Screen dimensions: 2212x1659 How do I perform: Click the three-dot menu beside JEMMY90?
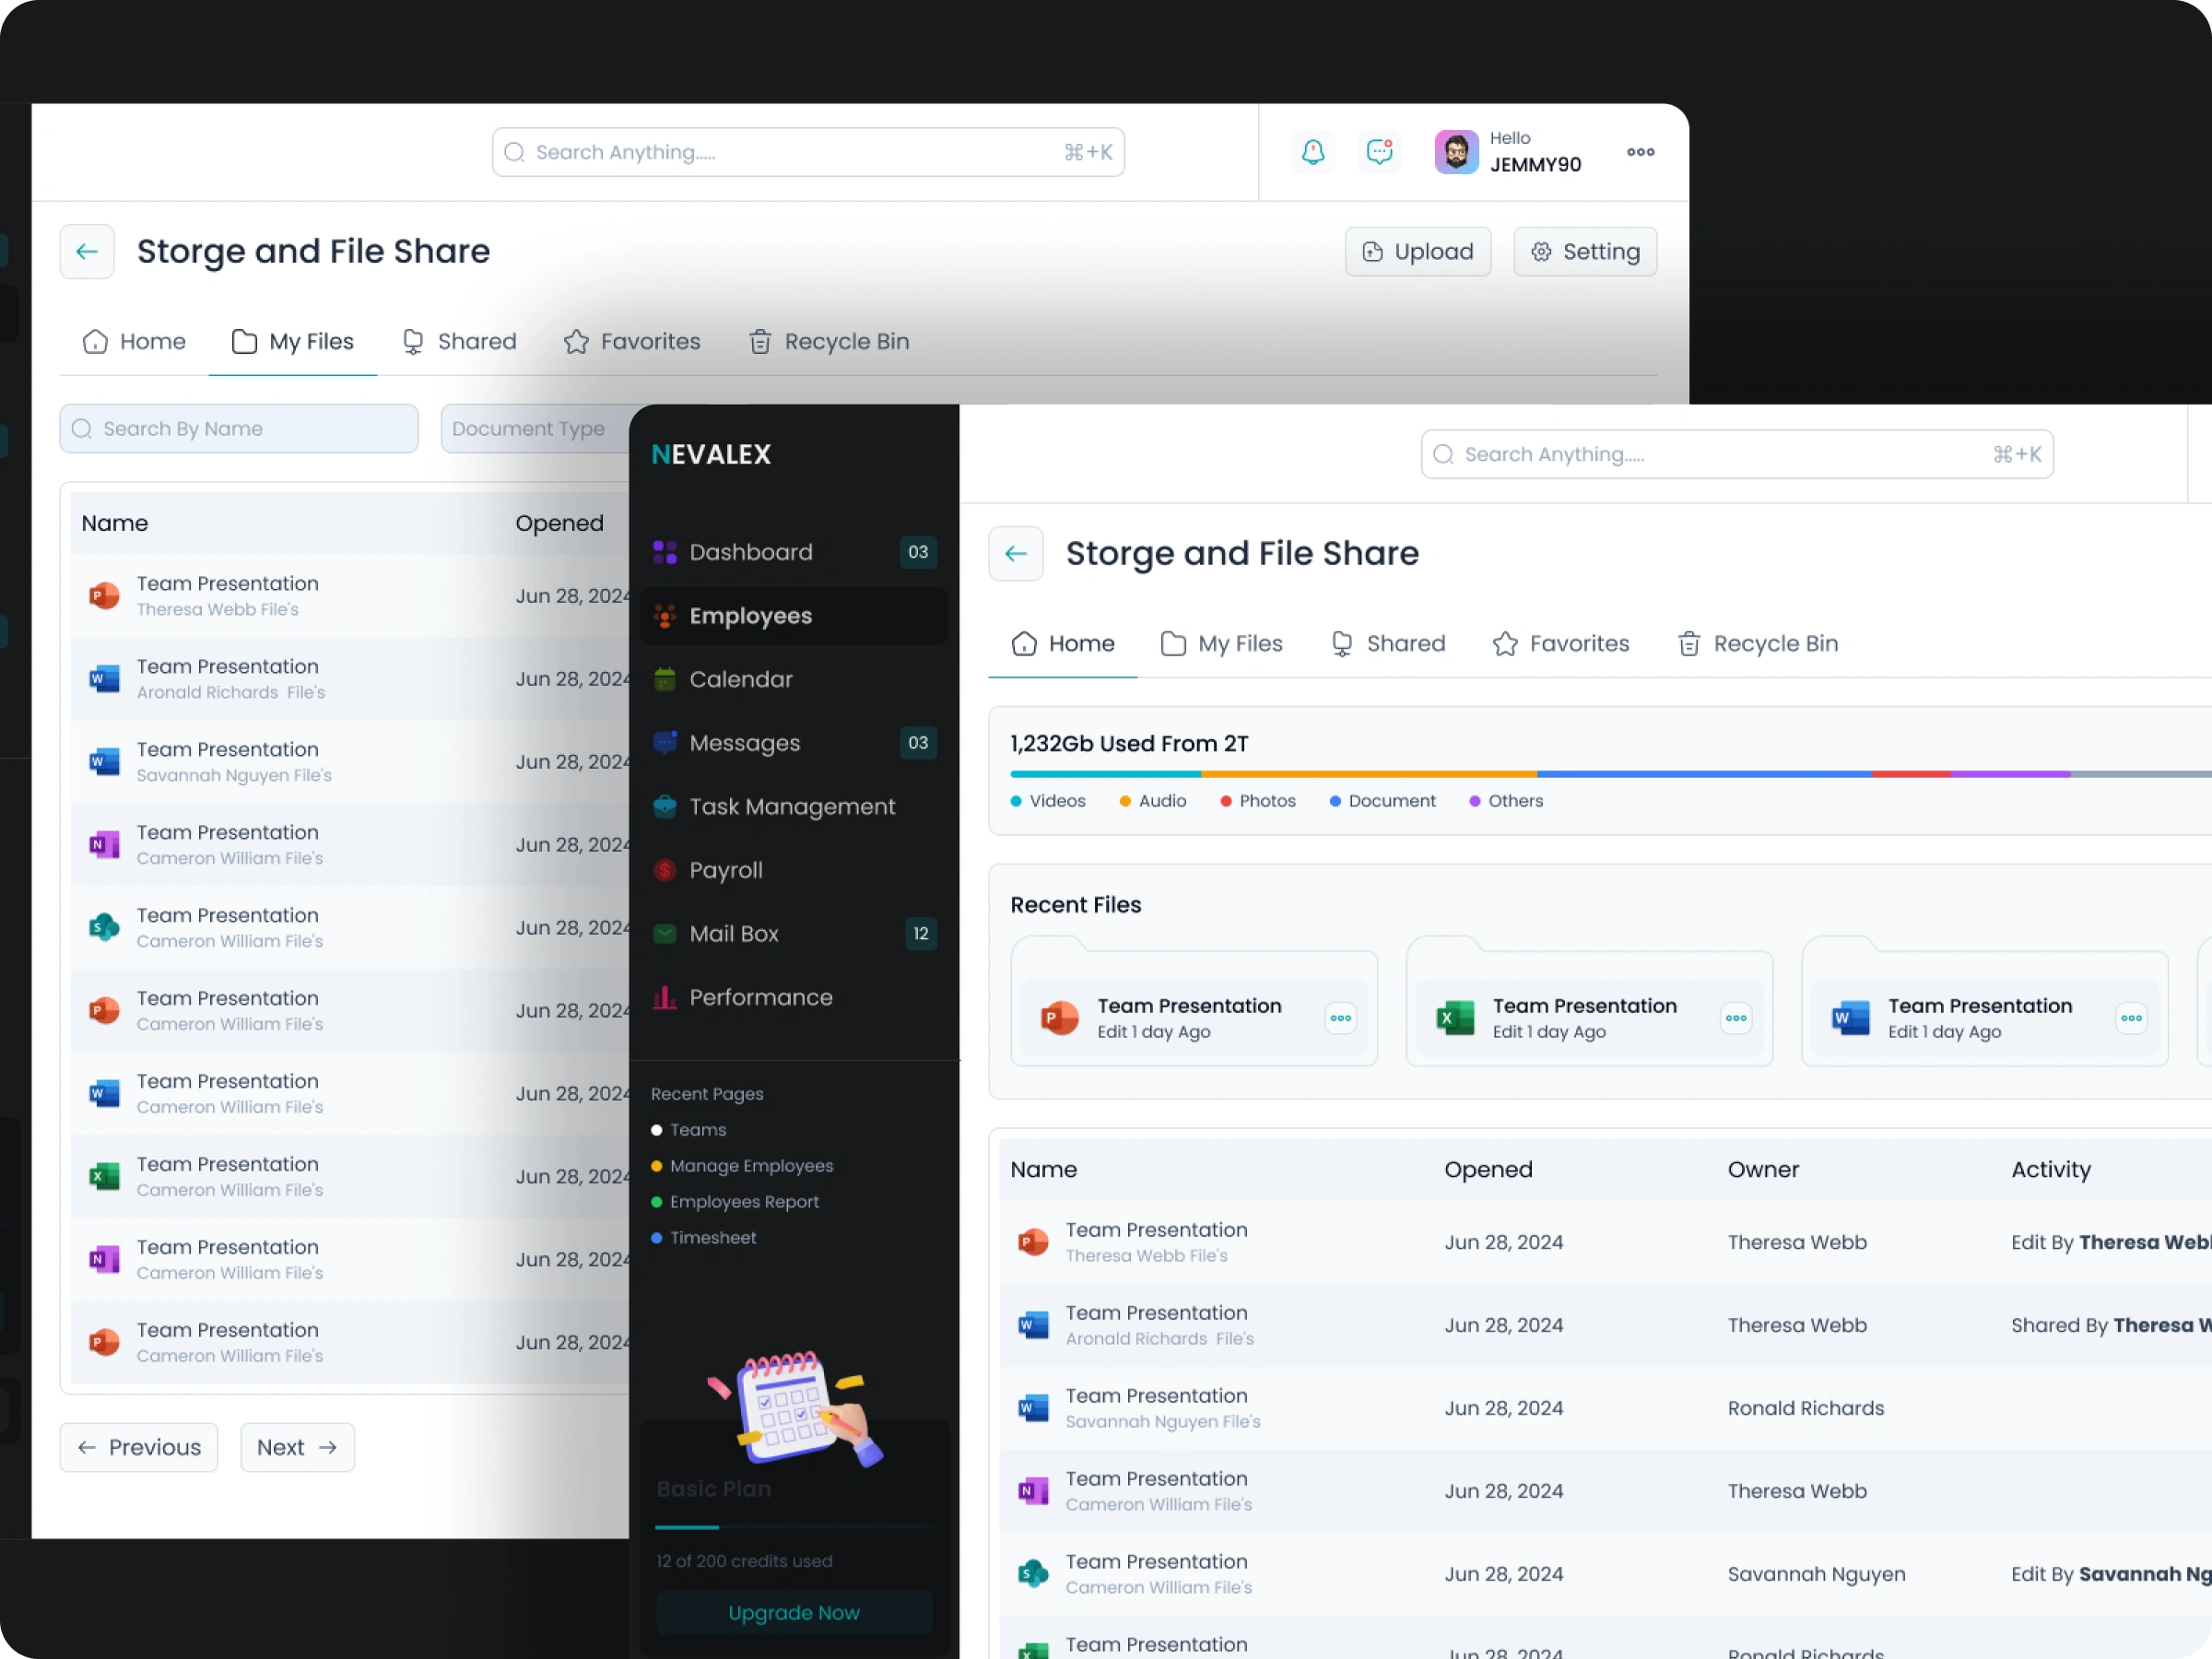point(1640,152)
